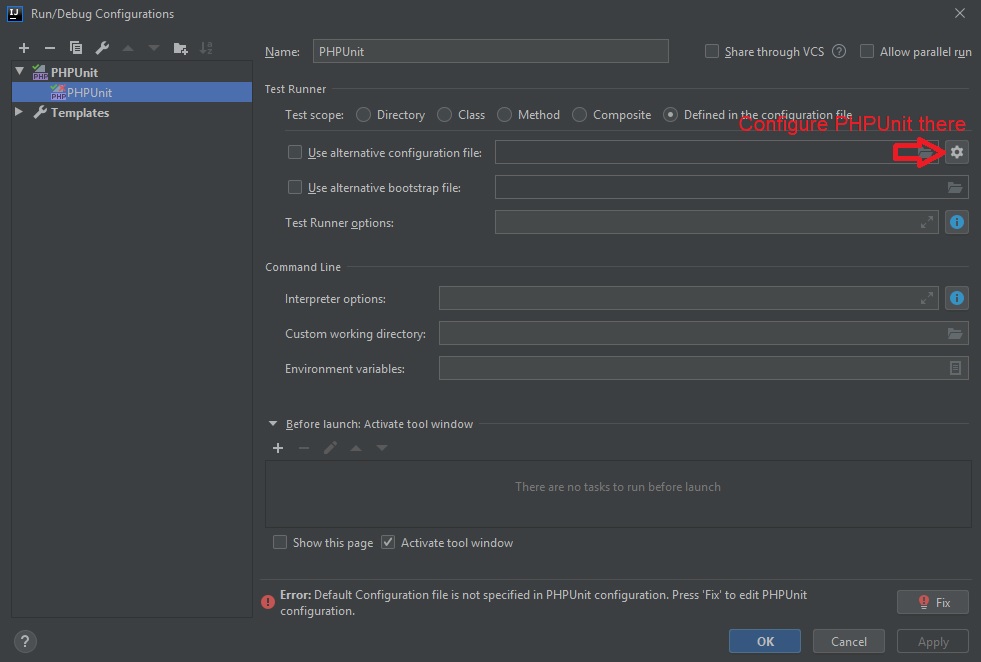981x662 pixels.
Task: Remove the before-launch task
Action: (304, 448)
